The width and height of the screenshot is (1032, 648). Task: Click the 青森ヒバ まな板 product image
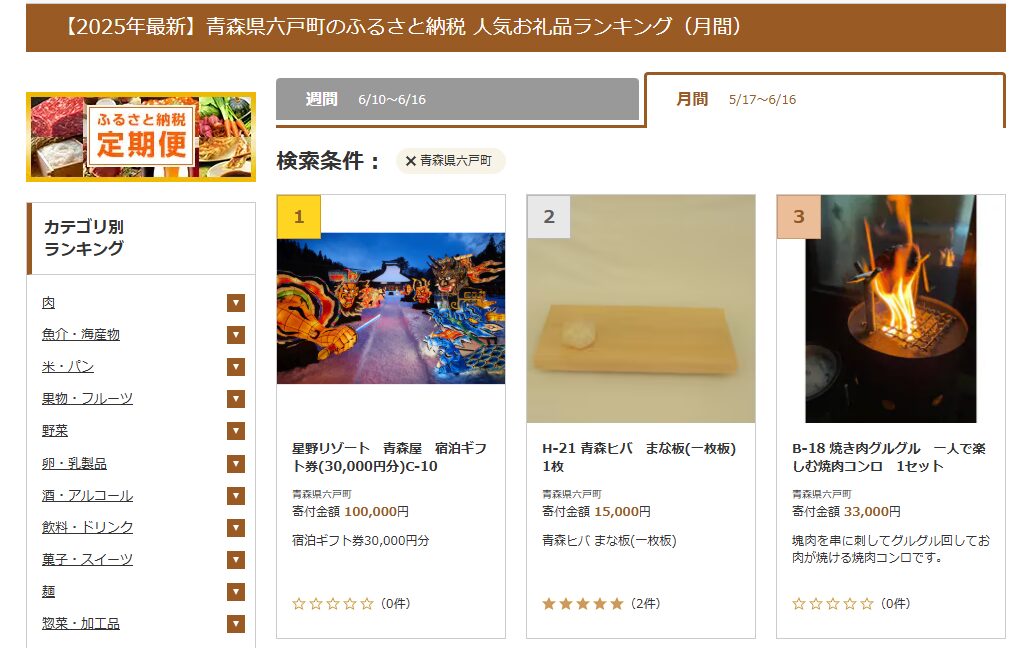coord(641,309)
